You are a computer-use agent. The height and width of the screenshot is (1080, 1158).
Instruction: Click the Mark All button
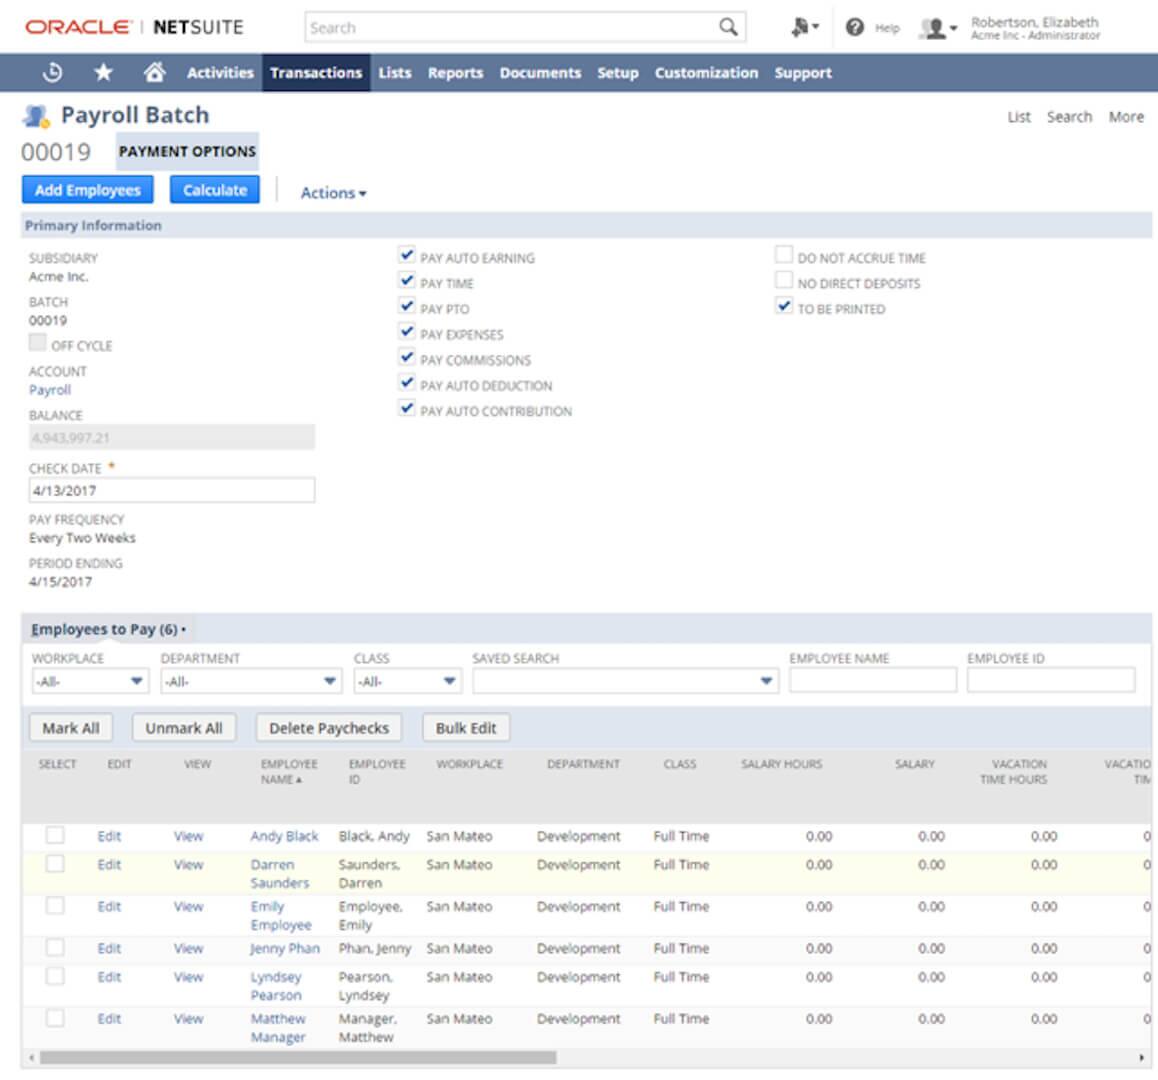71,728
